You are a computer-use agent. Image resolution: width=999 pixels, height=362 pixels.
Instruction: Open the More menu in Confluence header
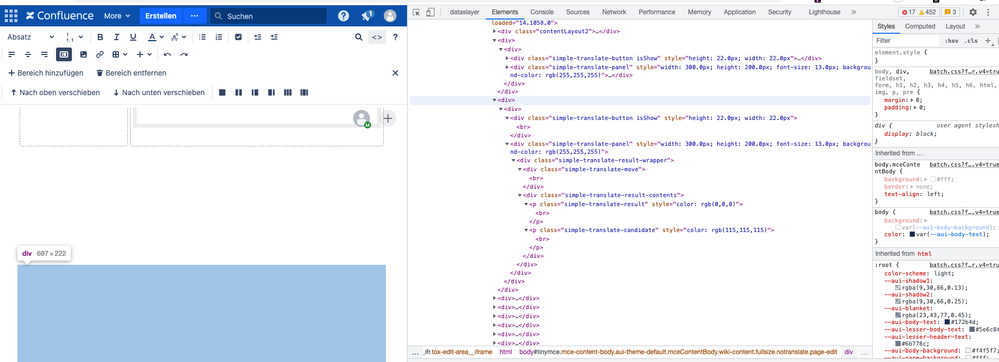pyautogui.click(x=117, y=16)
